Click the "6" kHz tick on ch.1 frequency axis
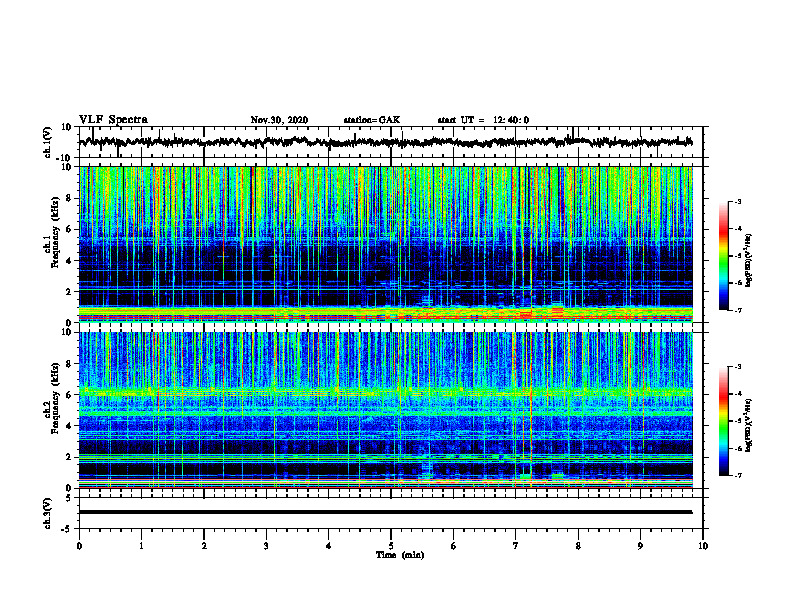This screenshot has width=792, height=612. [69, 229]
